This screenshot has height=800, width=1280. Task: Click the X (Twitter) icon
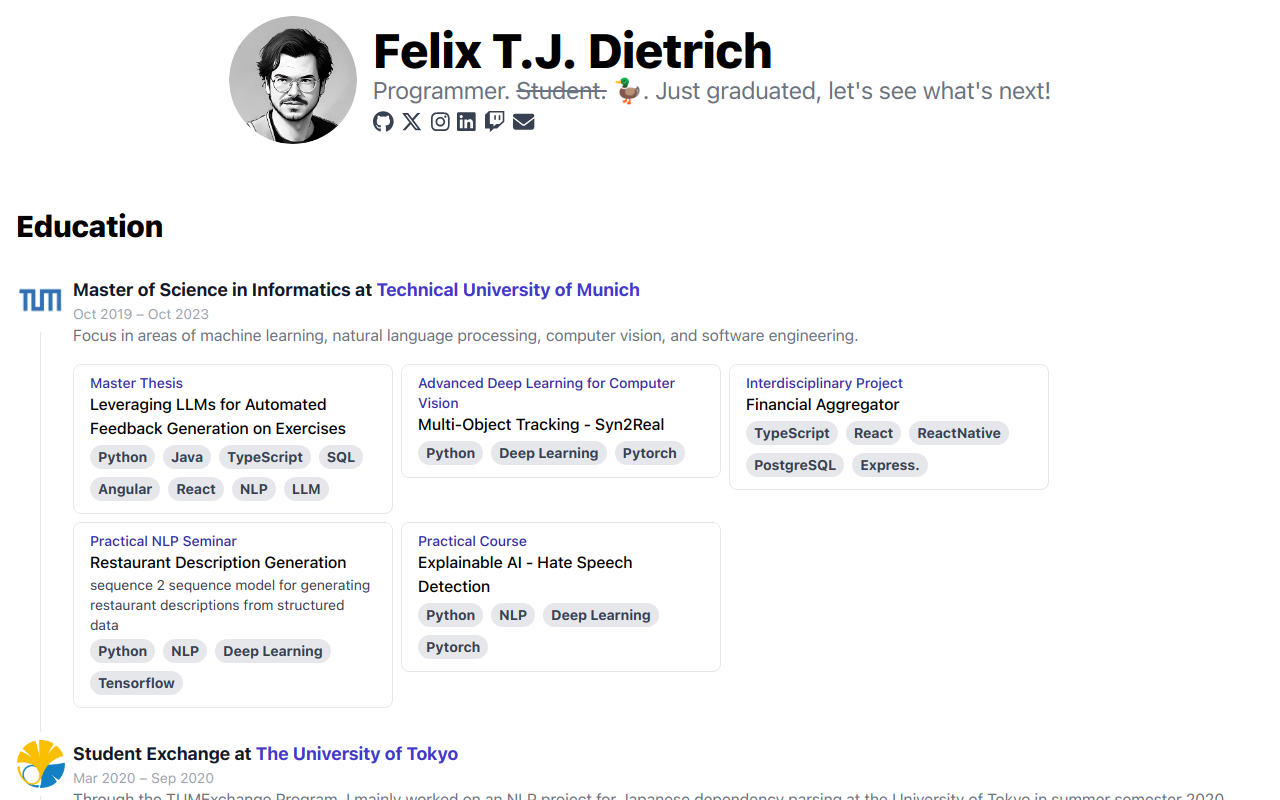411,121
